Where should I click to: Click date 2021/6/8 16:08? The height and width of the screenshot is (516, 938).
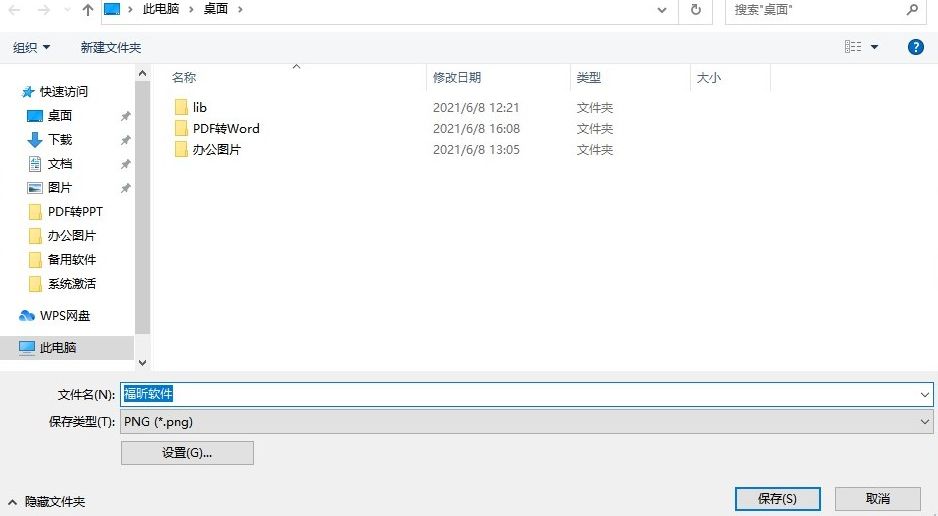[x=476, y=129]
